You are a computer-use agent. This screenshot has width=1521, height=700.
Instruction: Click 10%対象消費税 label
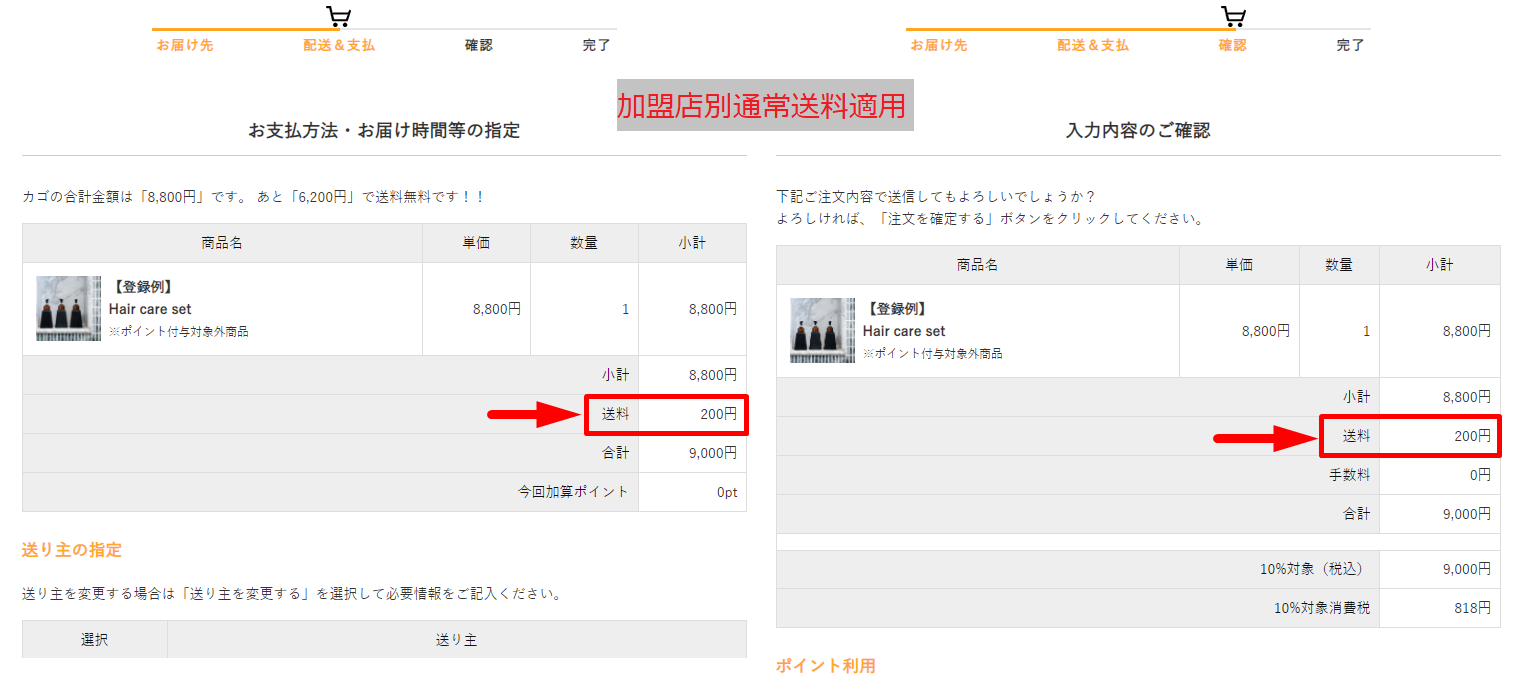point(1322,608)
